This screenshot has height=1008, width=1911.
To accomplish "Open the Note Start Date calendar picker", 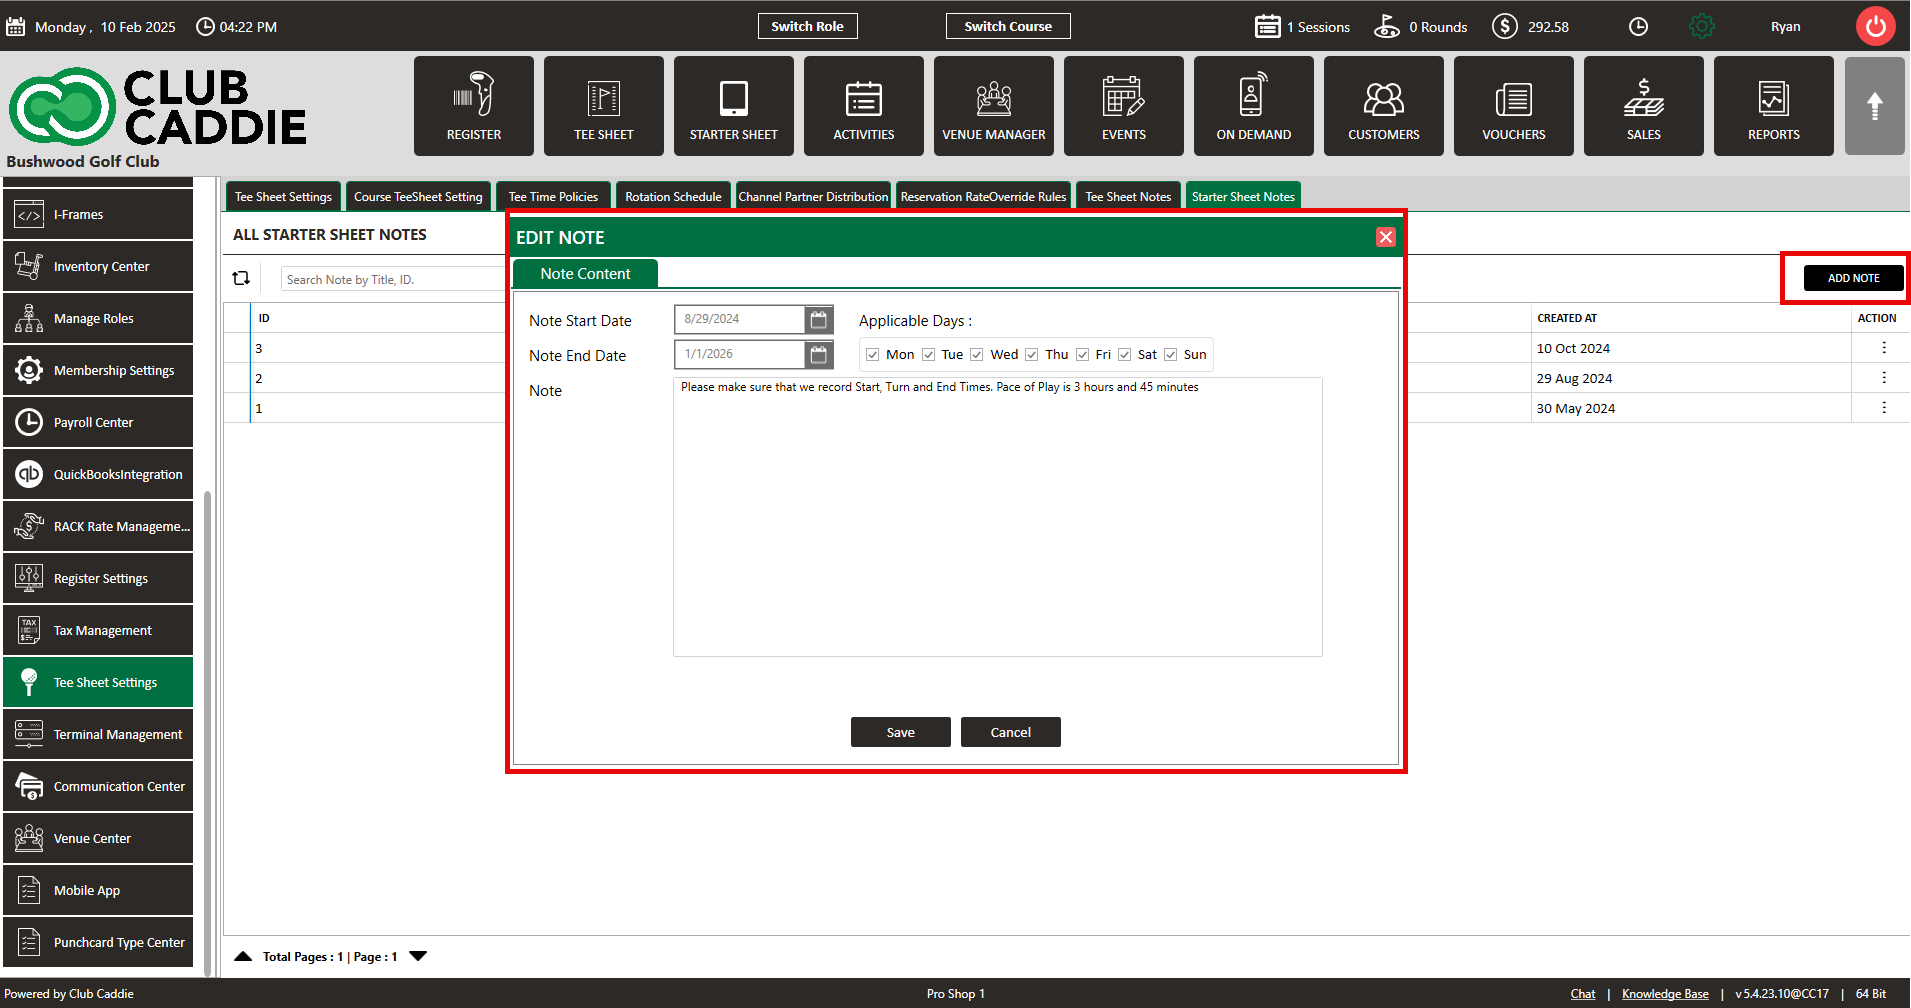I will point(818,320).
